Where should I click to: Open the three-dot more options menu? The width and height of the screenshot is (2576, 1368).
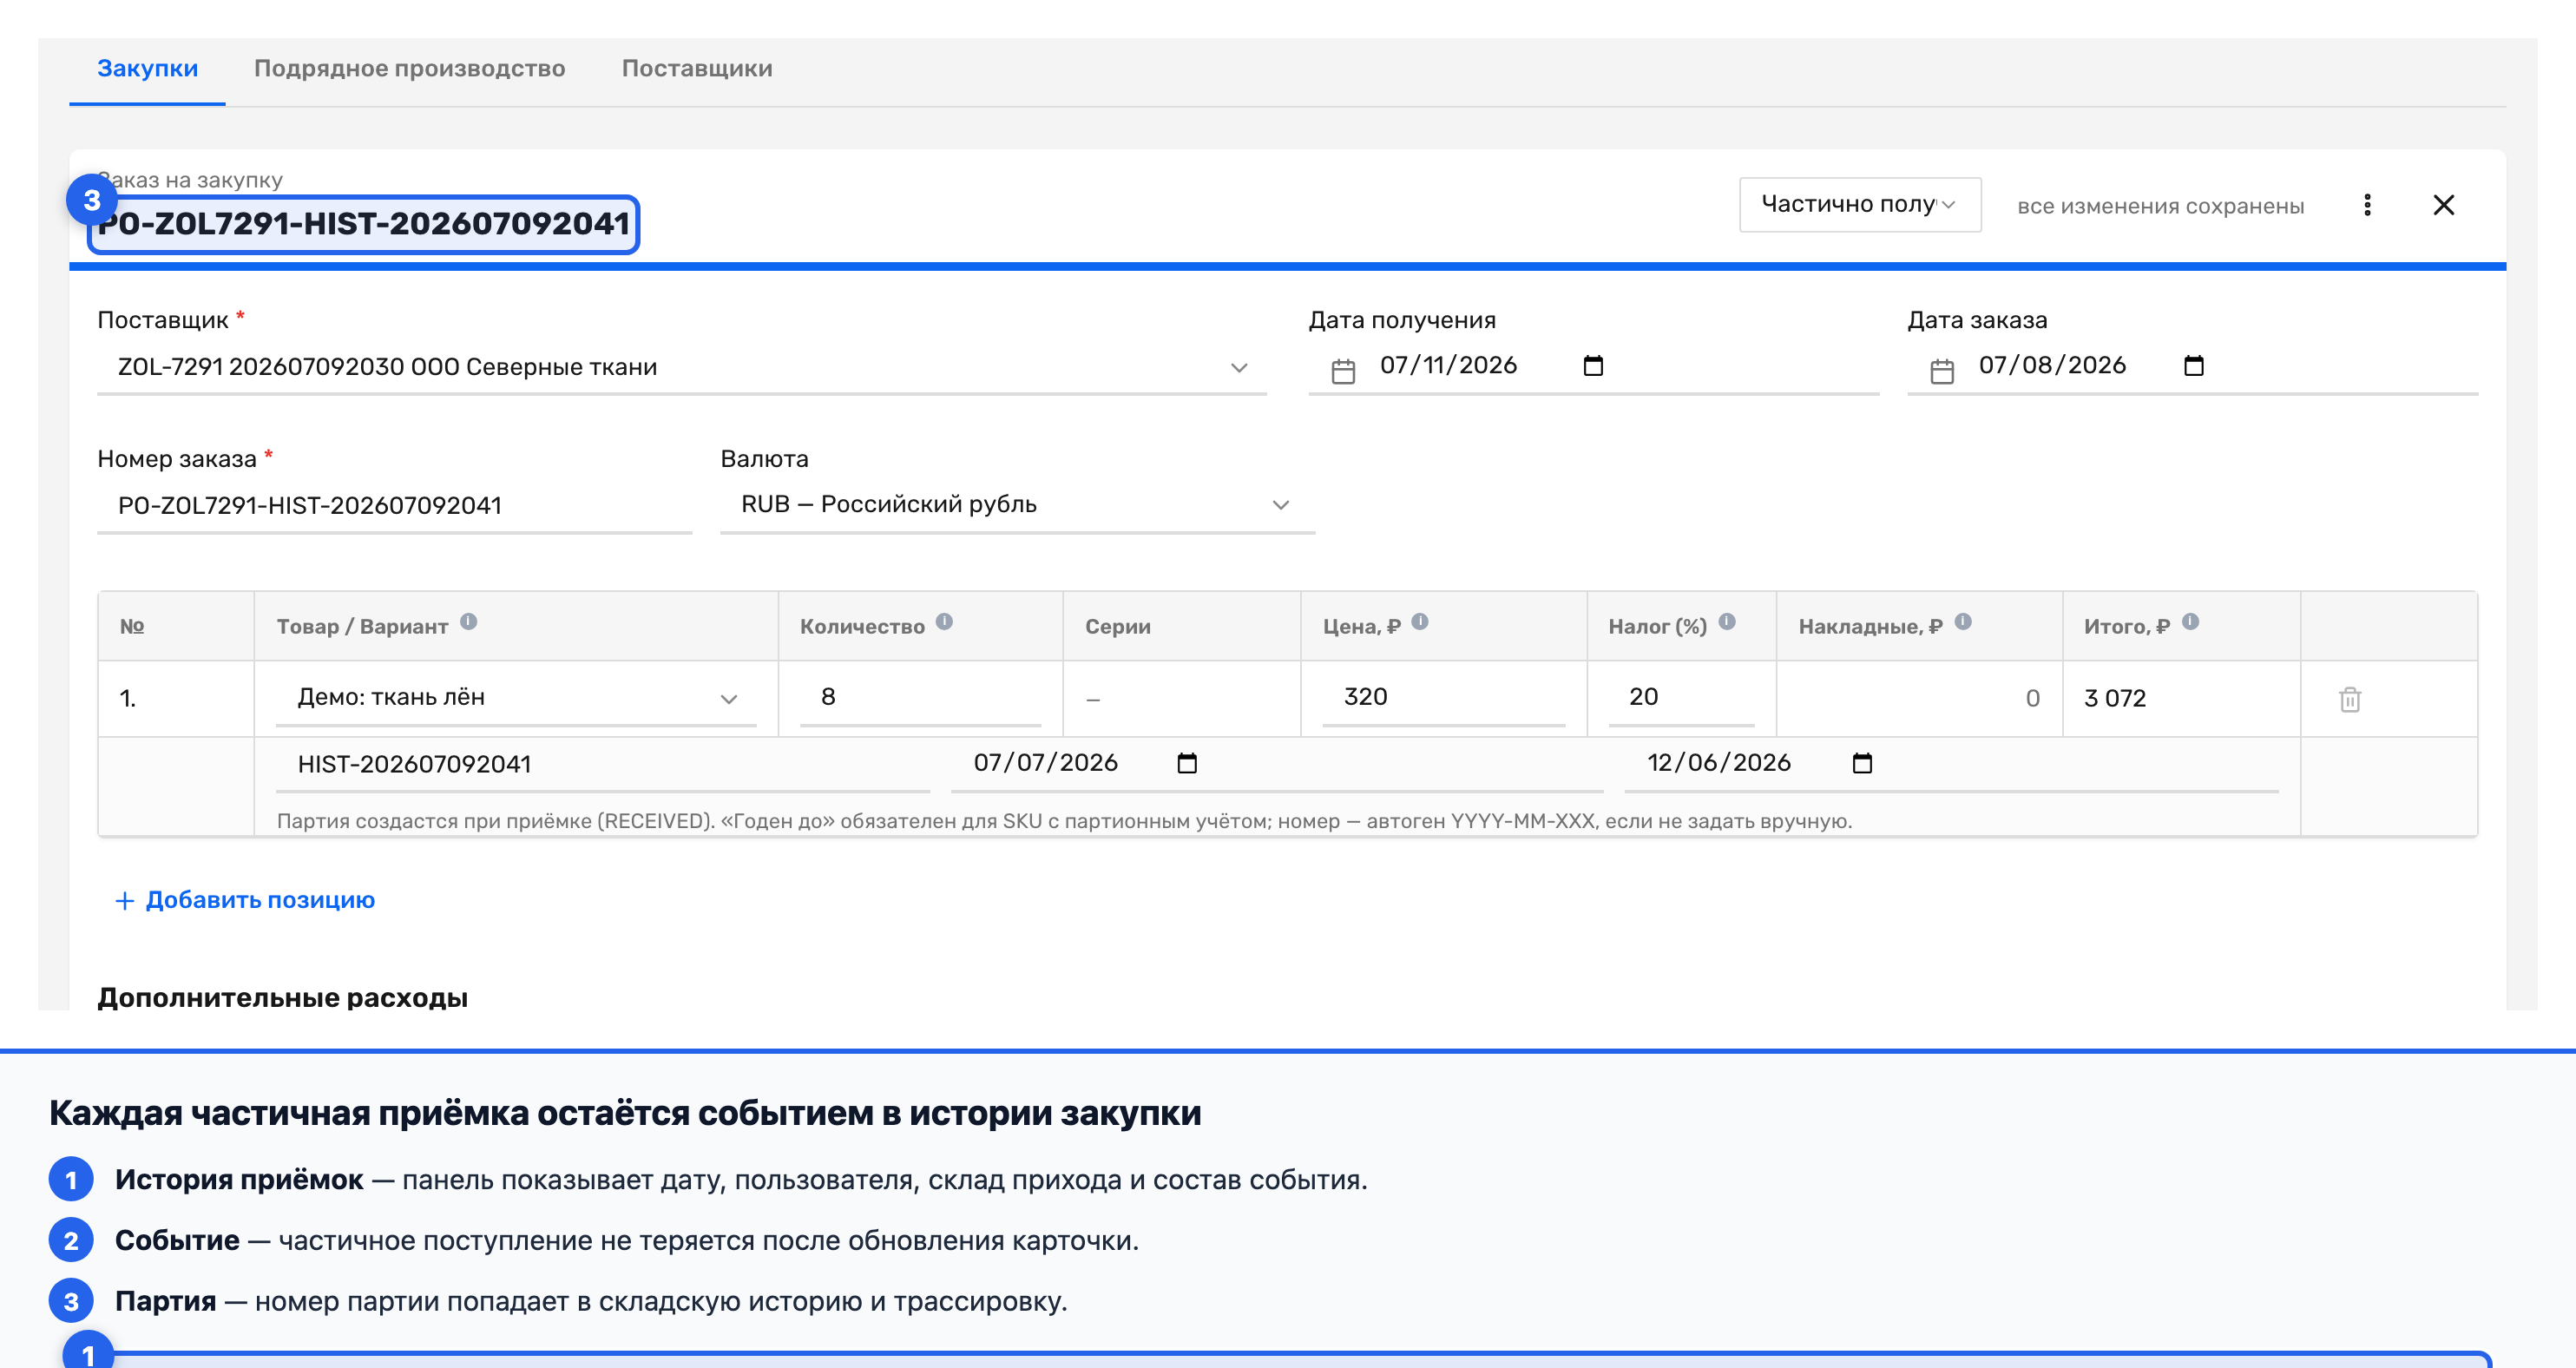point(2367,205)
